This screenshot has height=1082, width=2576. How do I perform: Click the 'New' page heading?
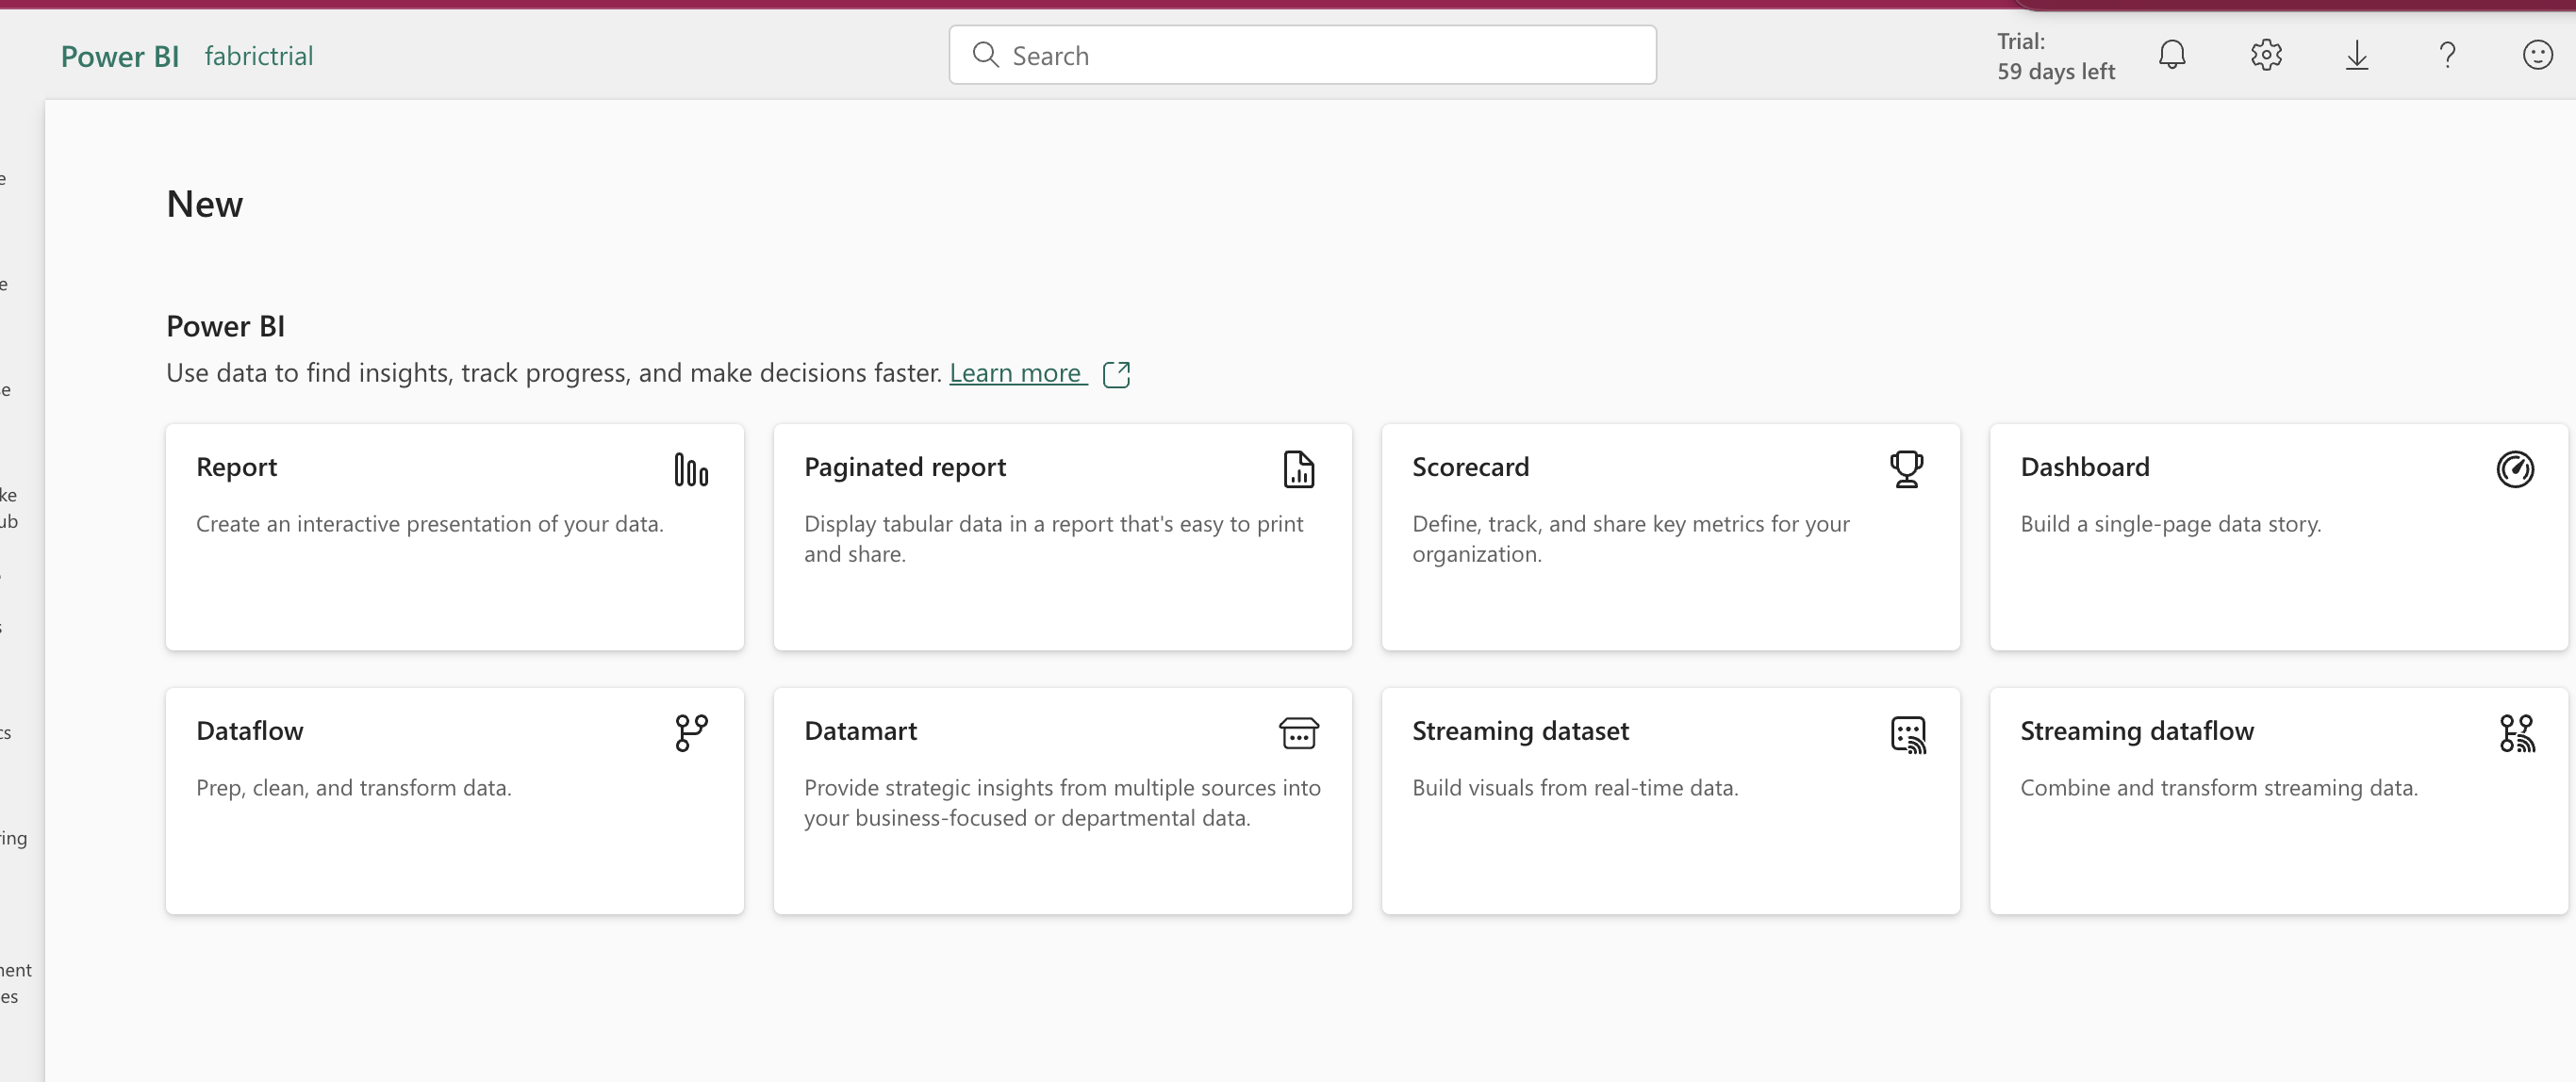coord(204,204)
